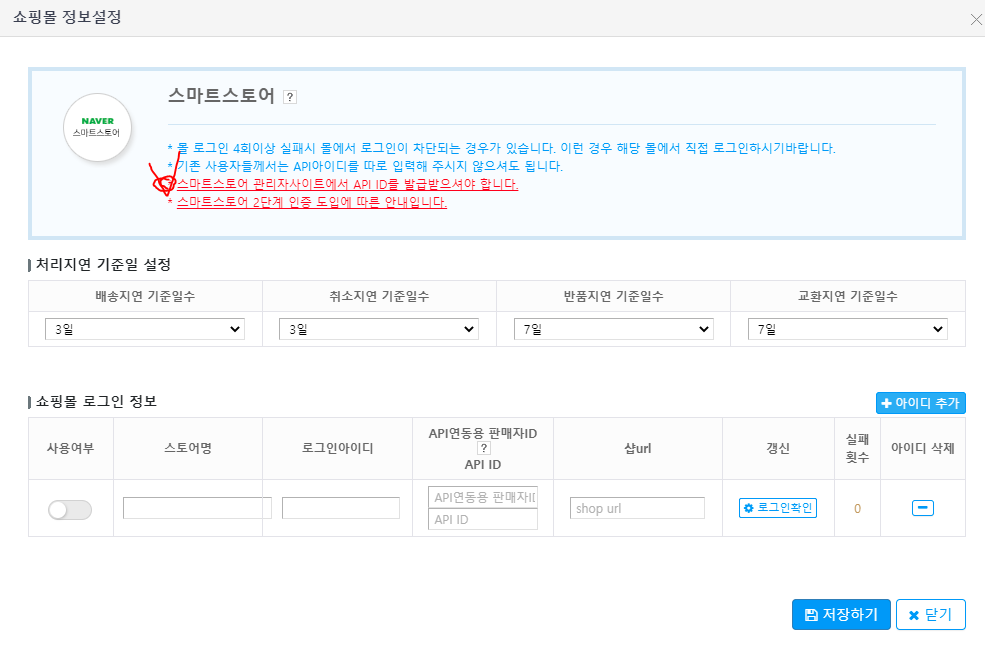Click the 로그인아이디 column header
This screenshot has width=985, height=665.
(x=337, y=448)
